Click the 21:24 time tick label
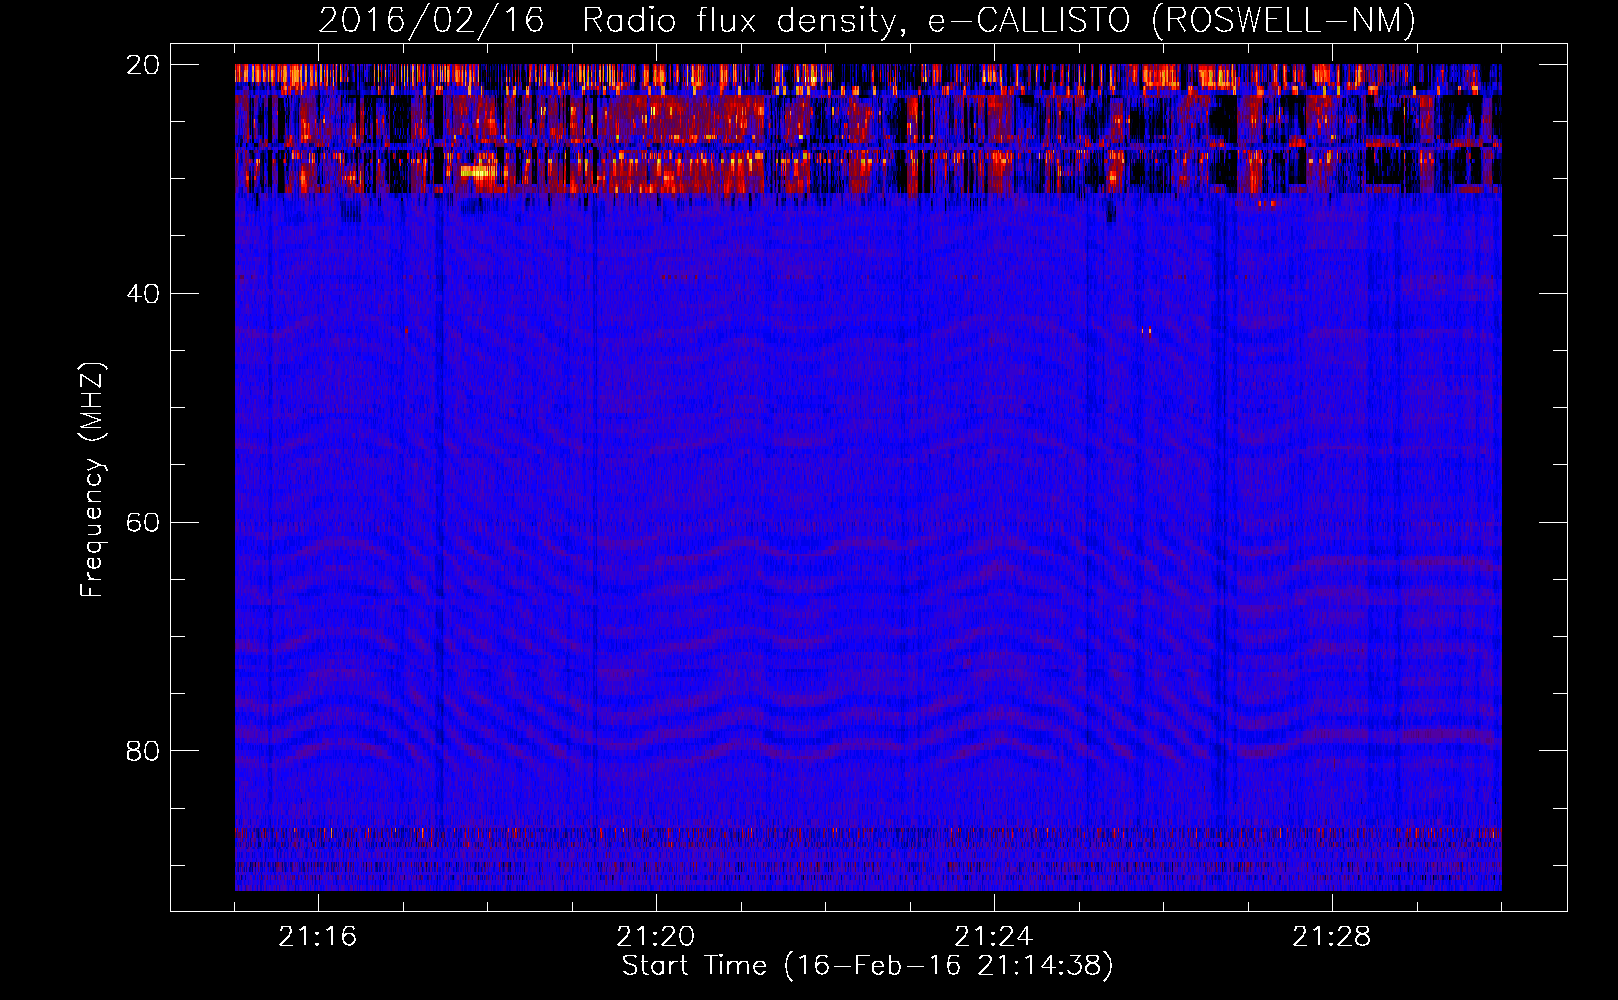Image resolution: width=1618 pixels, height=1000 pixels. click(994, 937)
